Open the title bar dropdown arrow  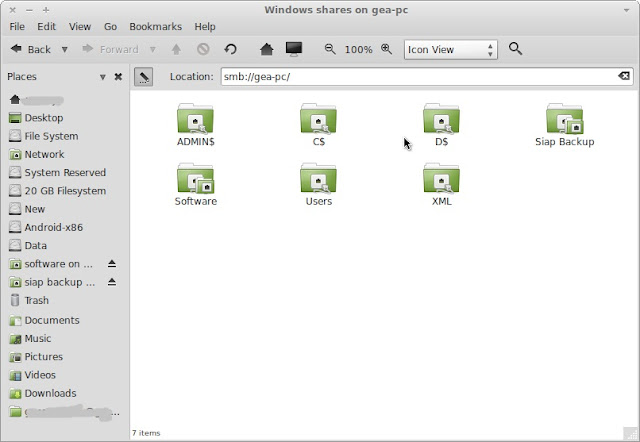click(x=627, y=10)
